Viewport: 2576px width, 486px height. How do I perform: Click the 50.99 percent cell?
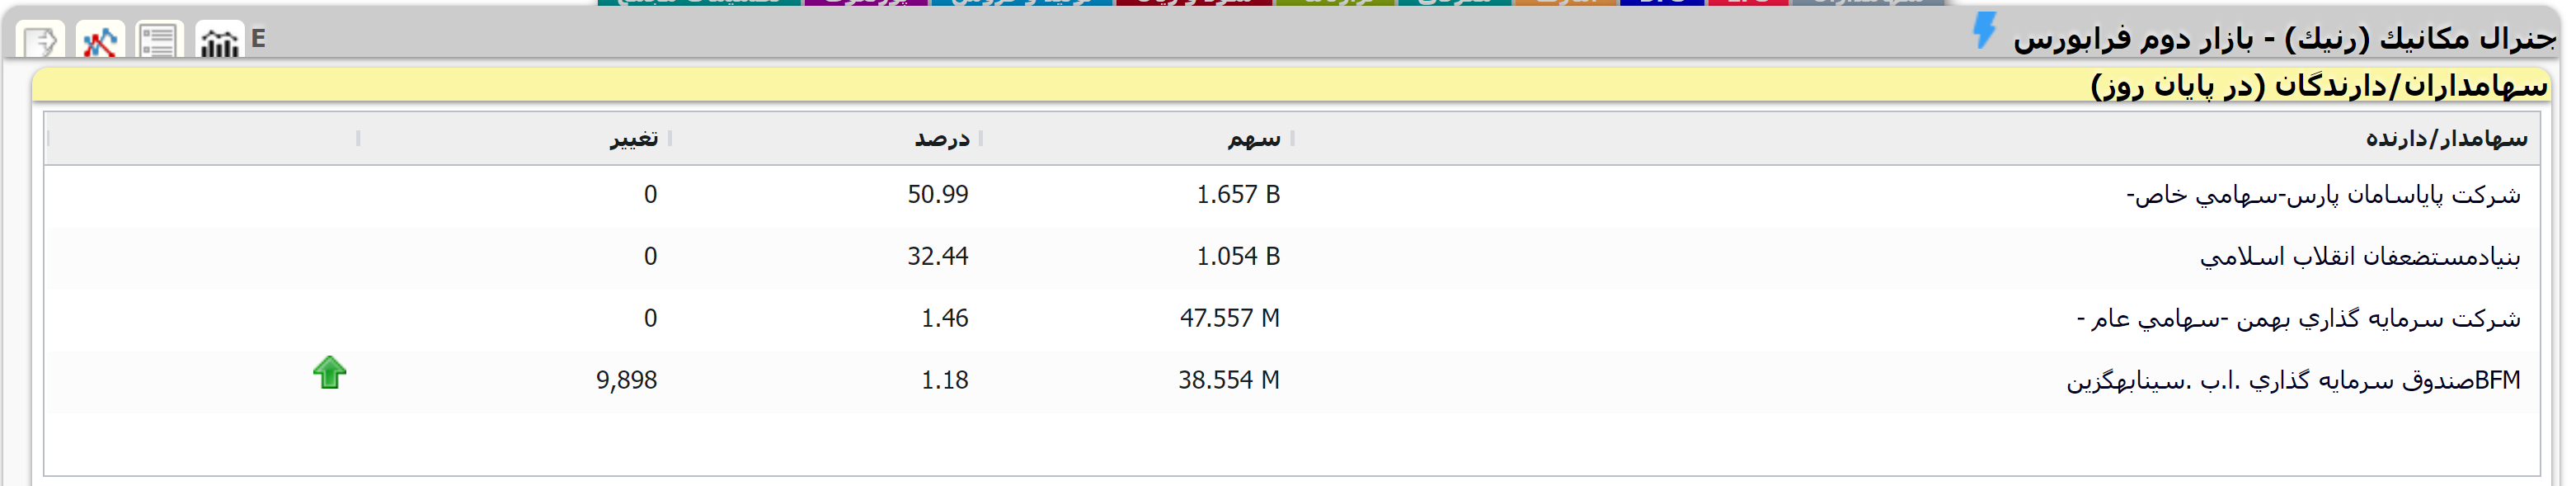pos(937,195)
